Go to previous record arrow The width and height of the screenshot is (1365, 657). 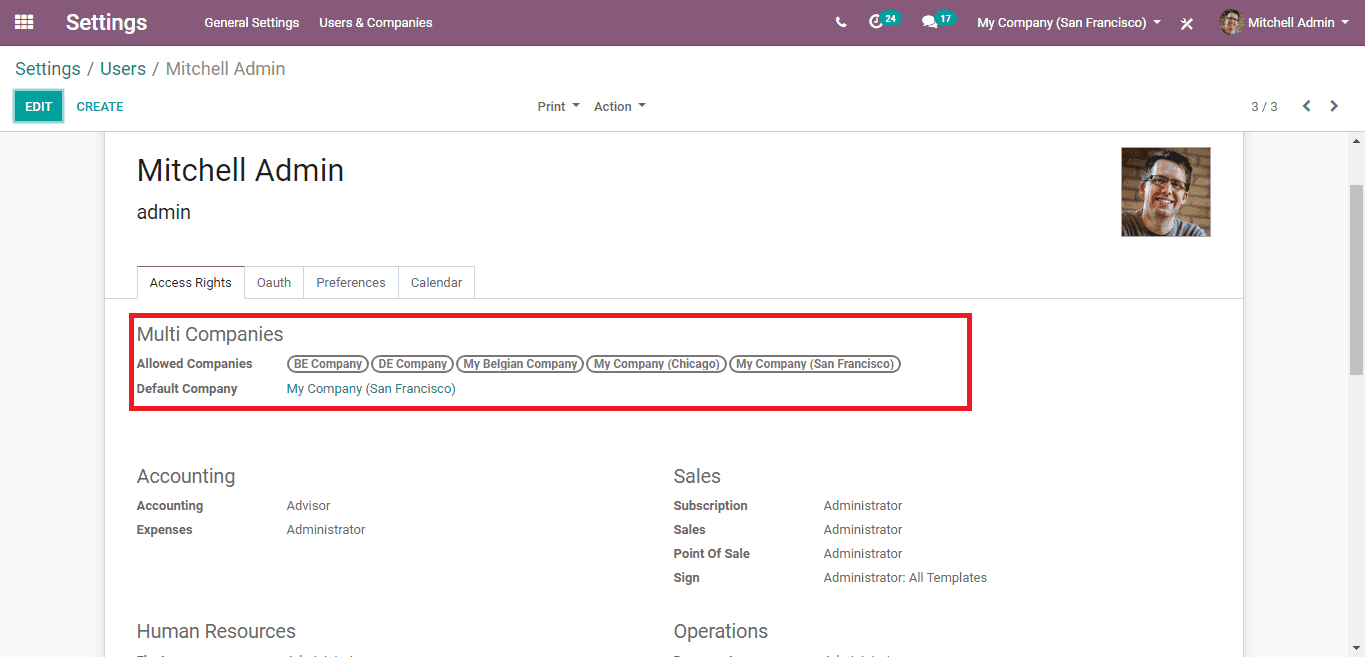point(1306,106)
